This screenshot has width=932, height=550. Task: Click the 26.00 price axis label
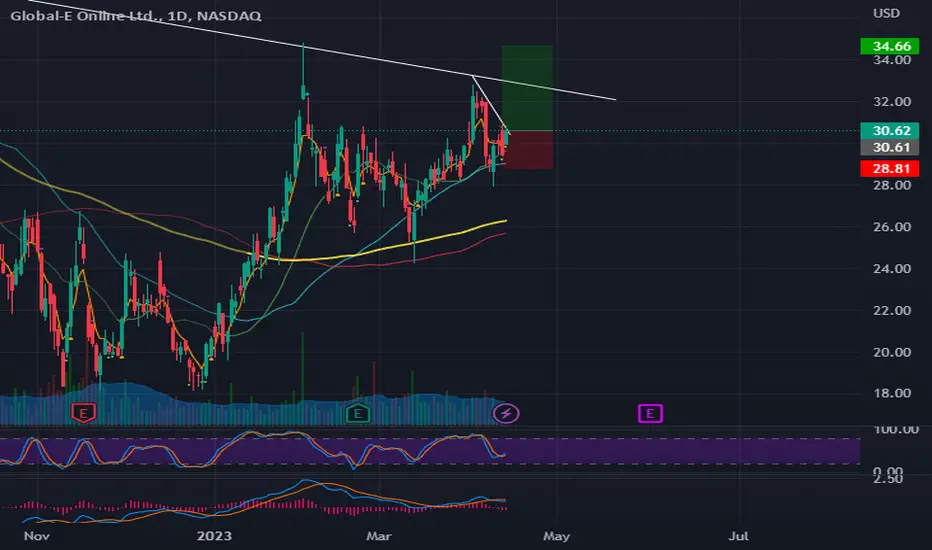892,227
